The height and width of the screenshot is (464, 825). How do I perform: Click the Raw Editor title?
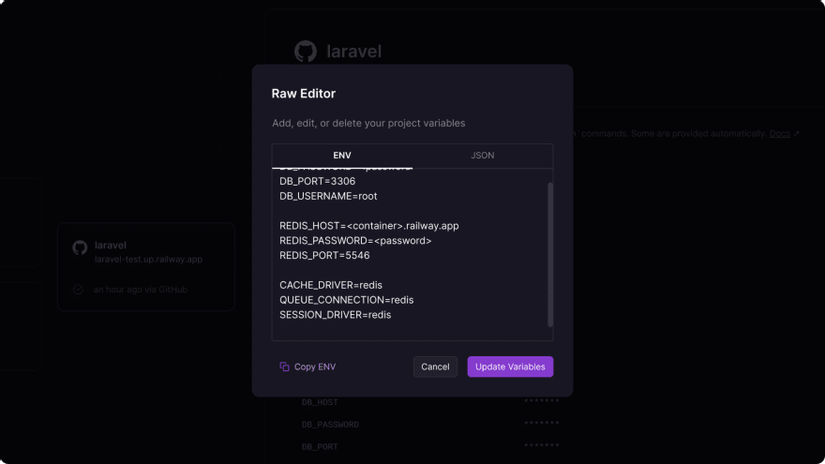pos(304,94)
